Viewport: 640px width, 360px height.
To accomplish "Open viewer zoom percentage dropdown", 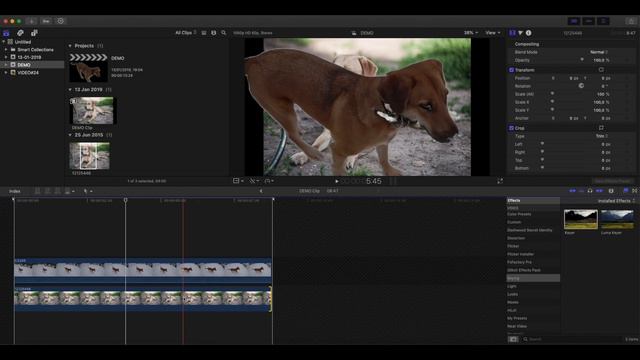I will coord(471,33).
